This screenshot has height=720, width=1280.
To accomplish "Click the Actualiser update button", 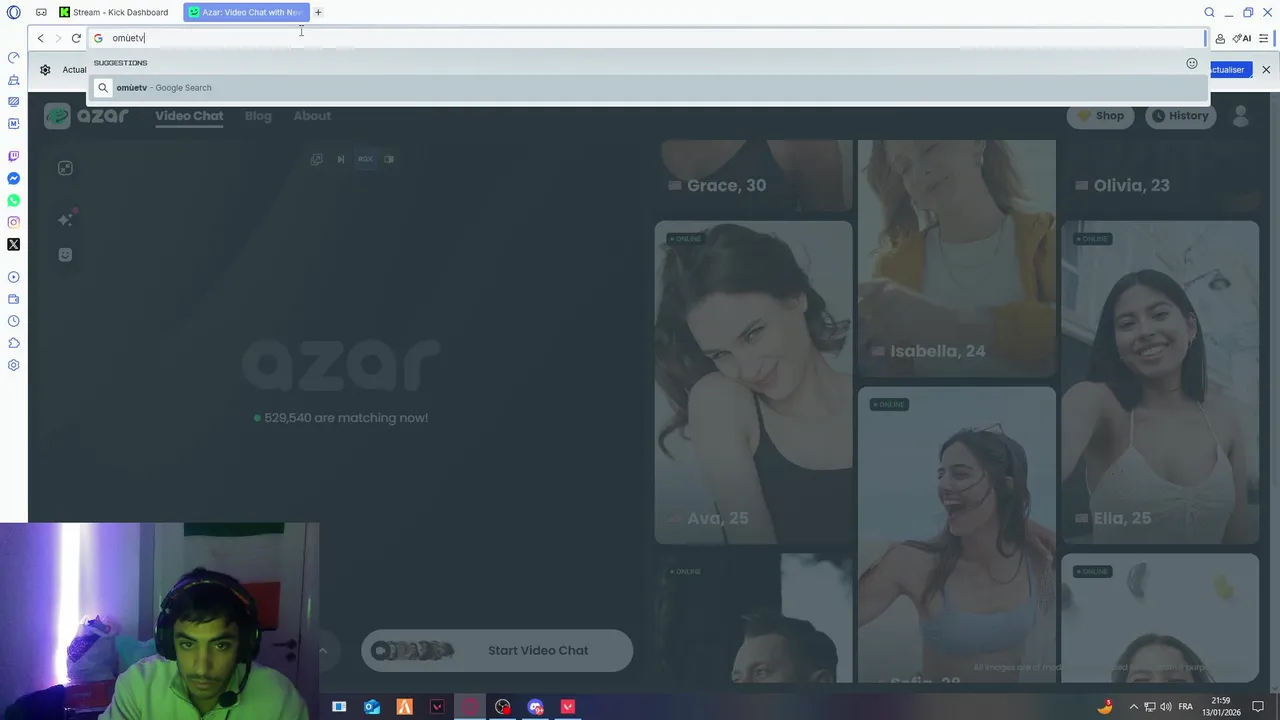I will pyautogui.click(x=1229, y=69).
